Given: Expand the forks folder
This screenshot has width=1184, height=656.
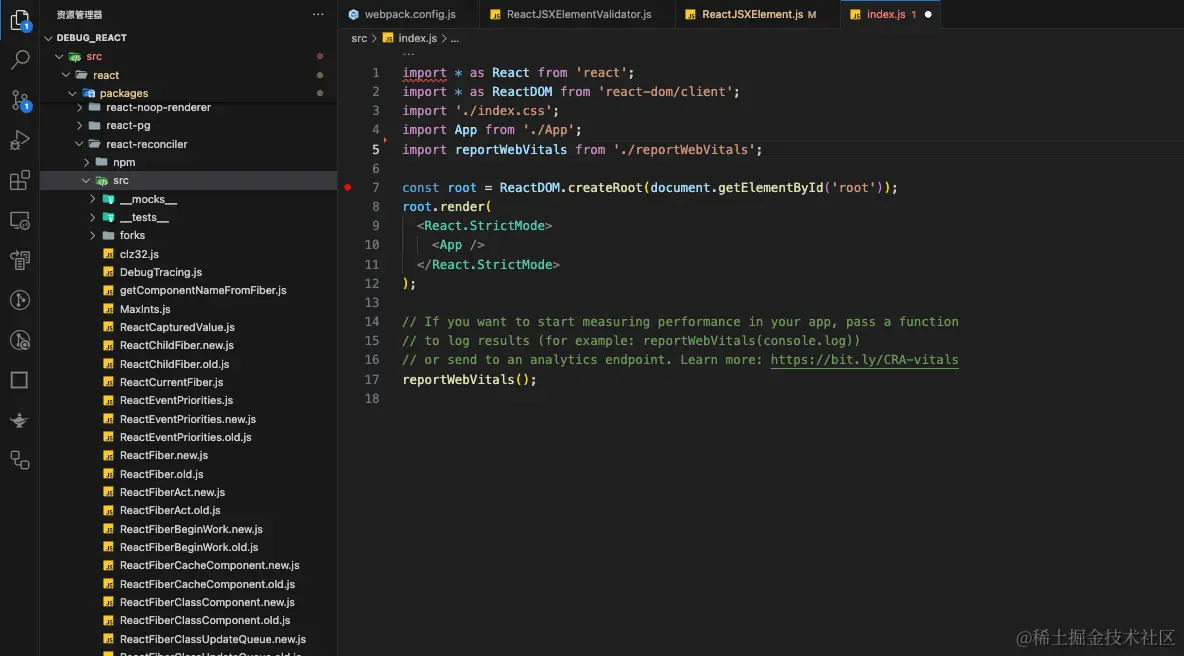Looking at the screenshot, I should point(132,236).
